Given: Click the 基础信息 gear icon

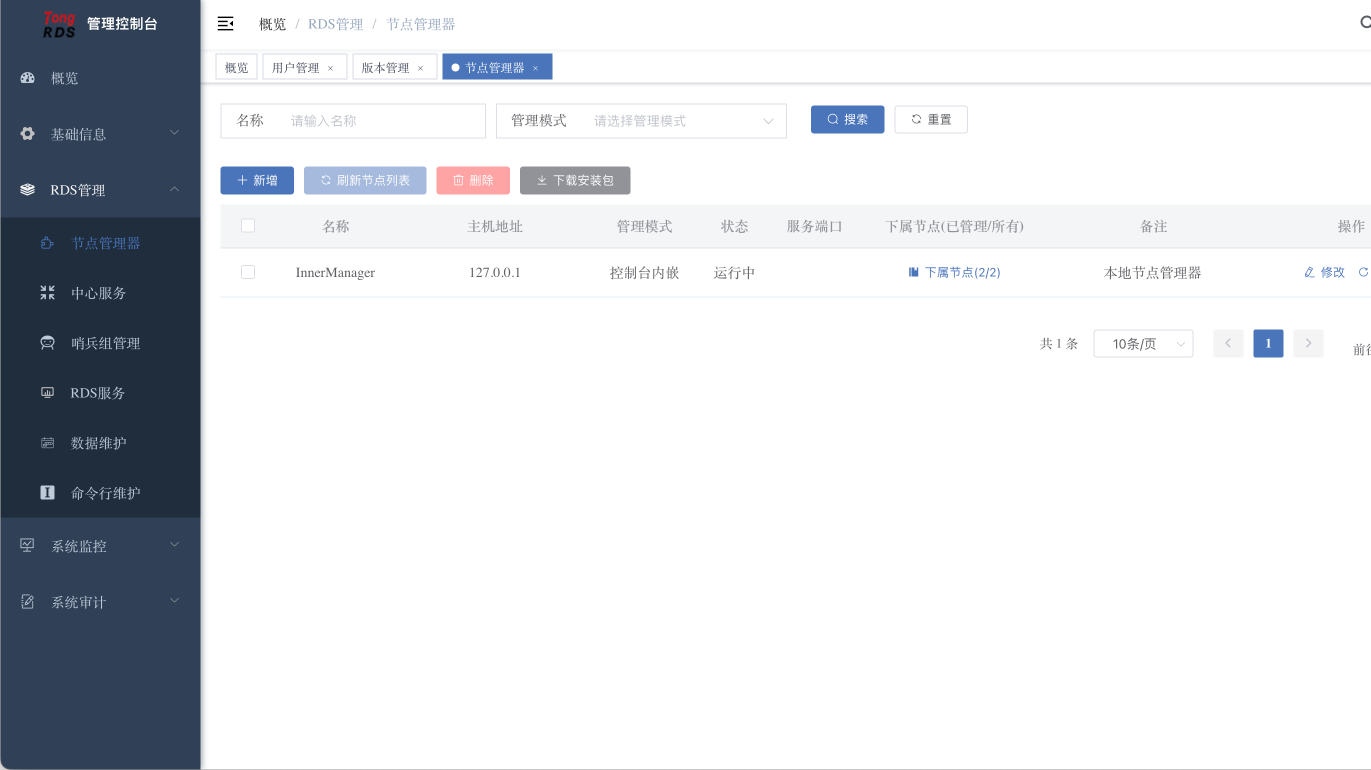Looking at the screenshot, I should 28,134.
